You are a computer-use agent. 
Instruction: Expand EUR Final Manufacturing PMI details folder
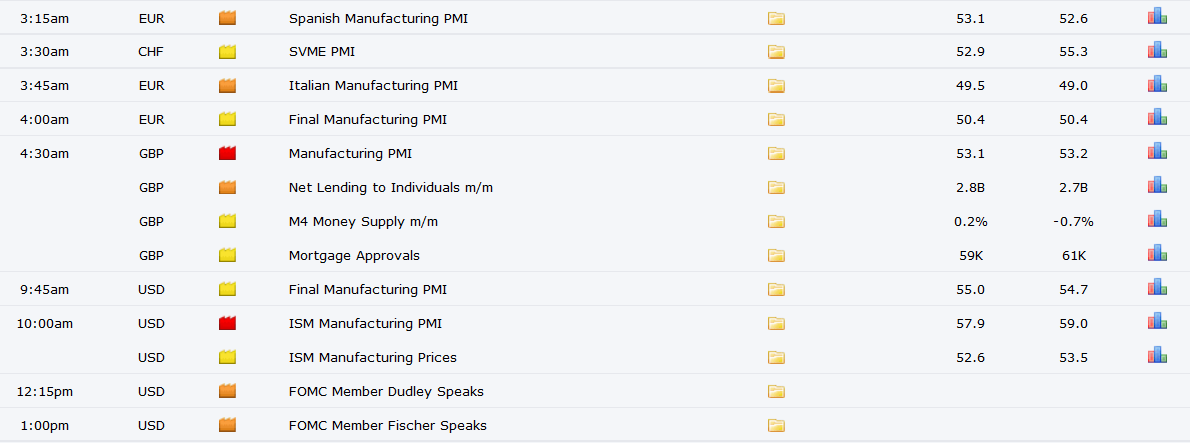coord(776,120)
